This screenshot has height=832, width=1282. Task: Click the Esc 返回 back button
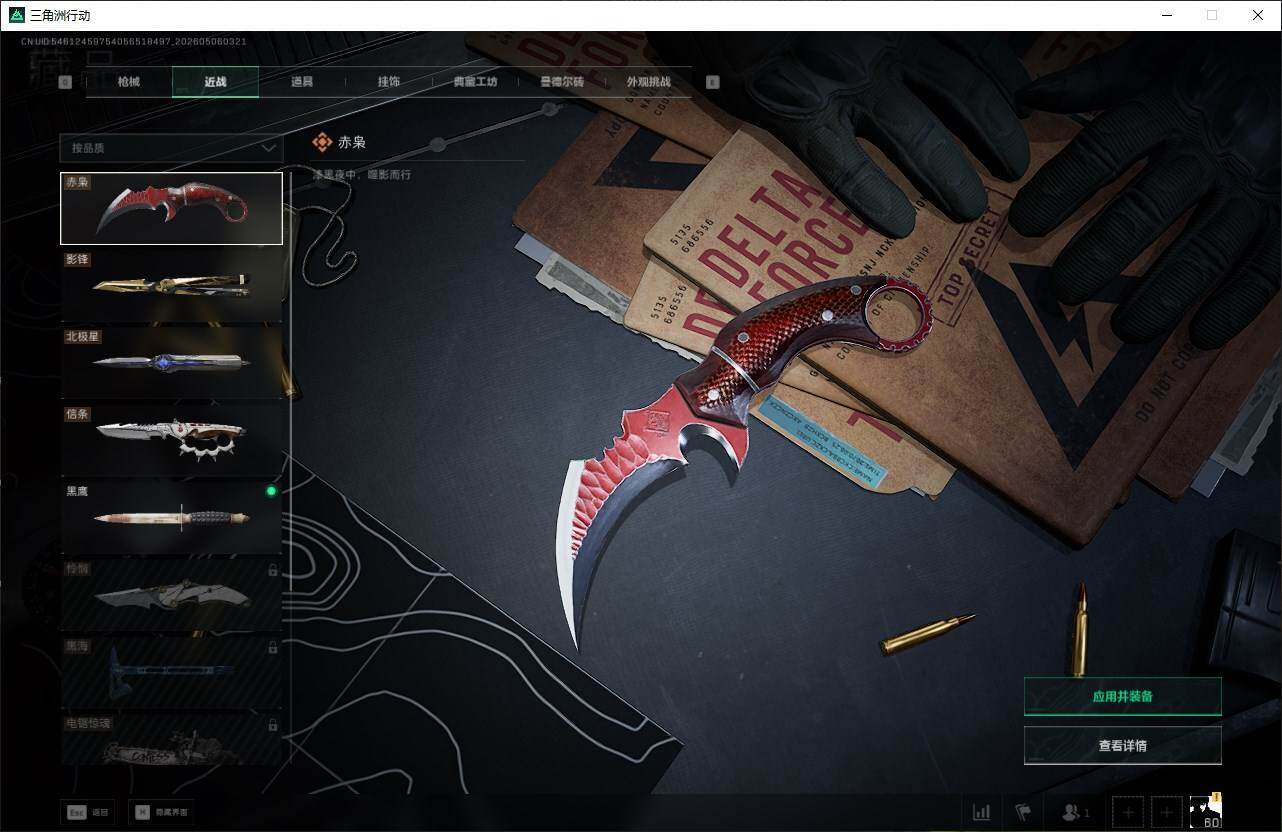coord(88,812)
